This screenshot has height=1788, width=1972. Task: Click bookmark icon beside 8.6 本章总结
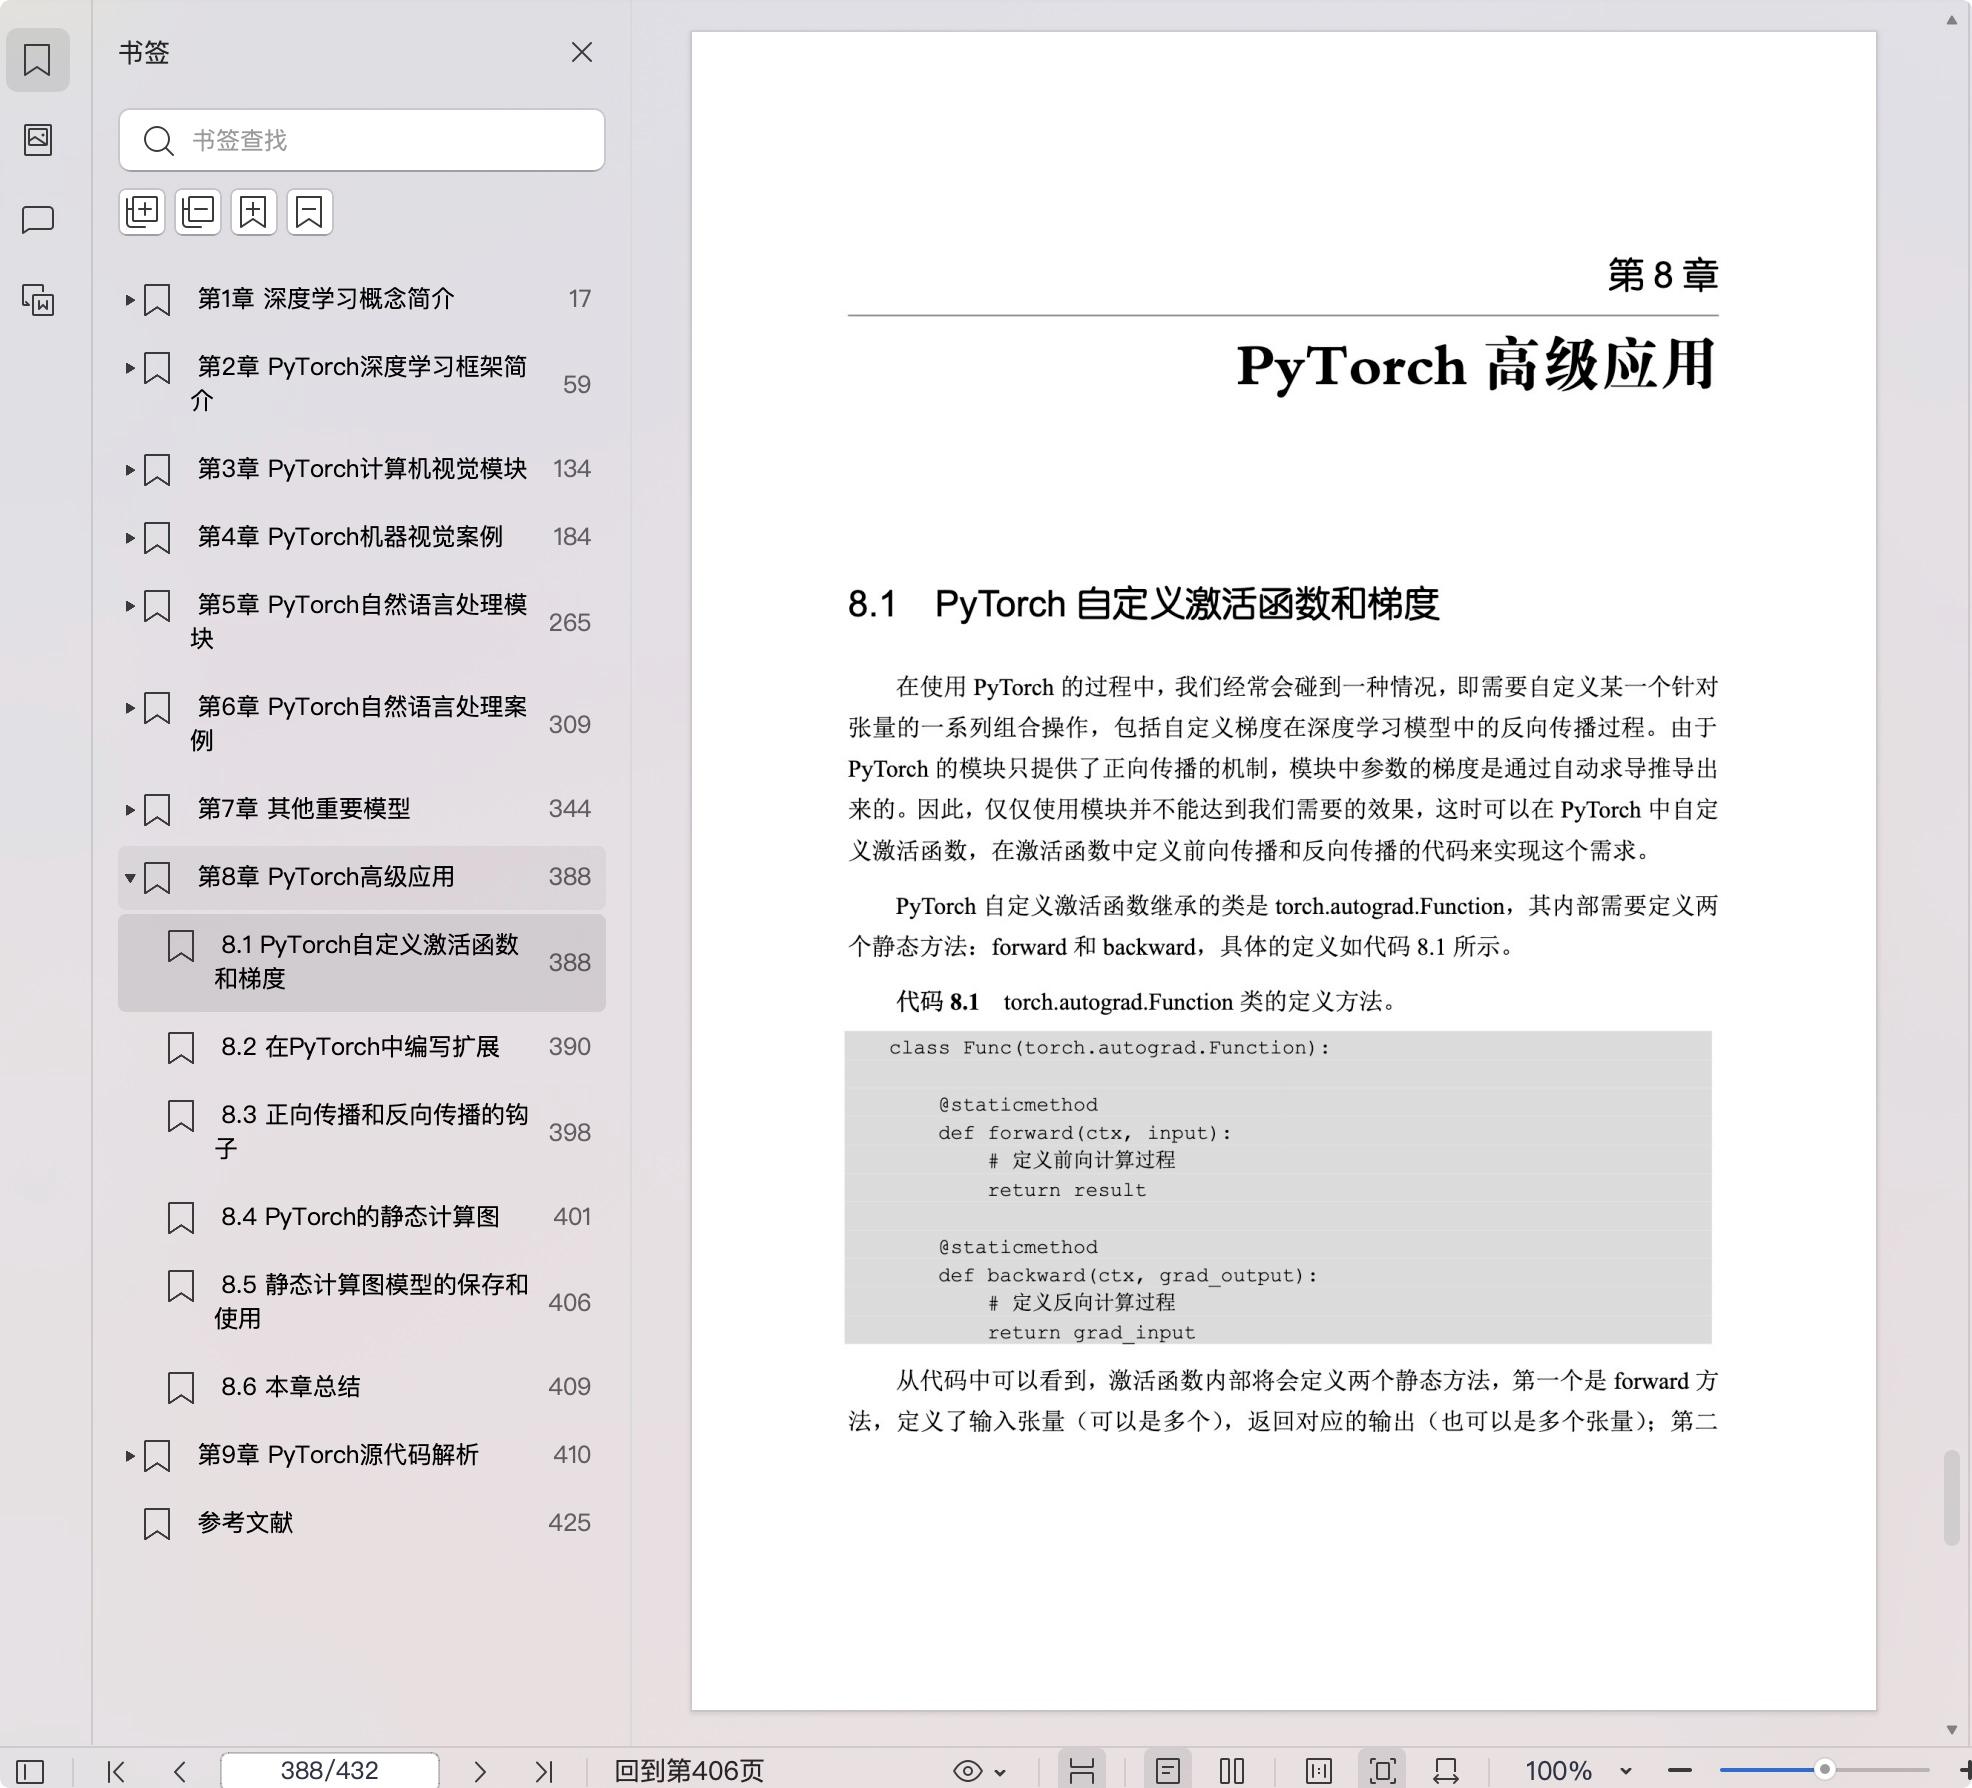[x=181, y=1387]
